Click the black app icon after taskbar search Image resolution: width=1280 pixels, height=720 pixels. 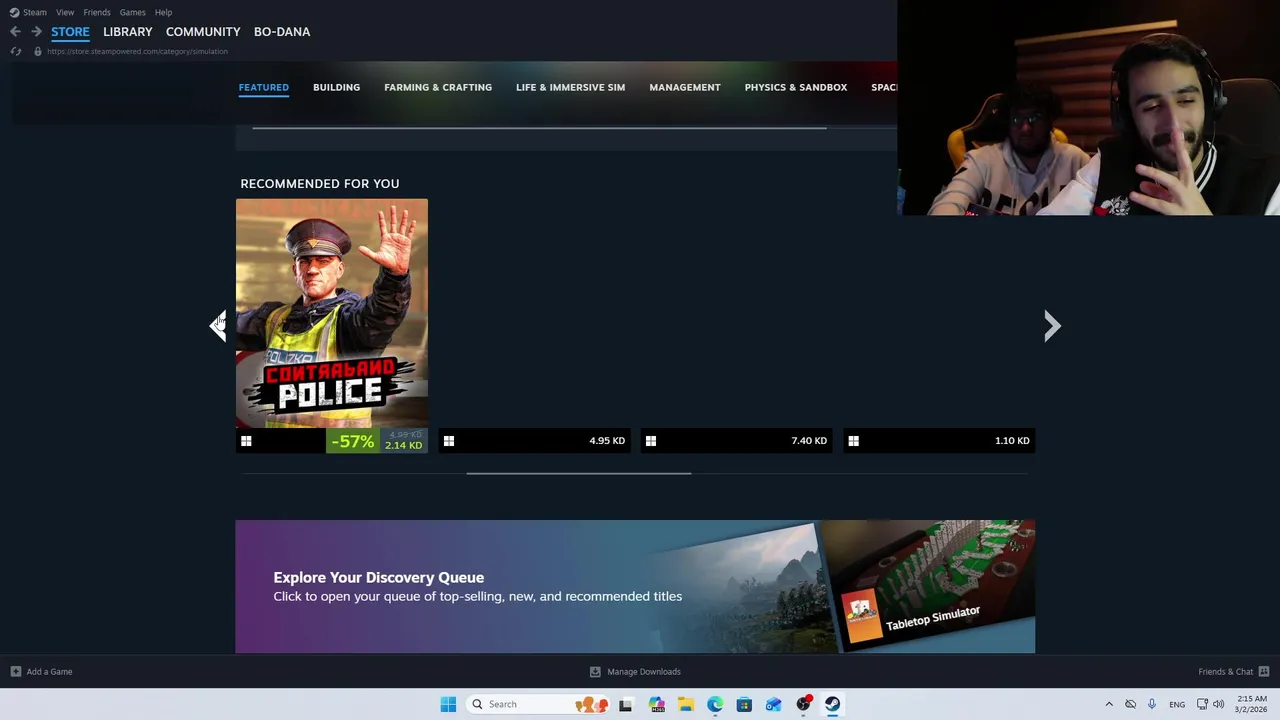626,704
